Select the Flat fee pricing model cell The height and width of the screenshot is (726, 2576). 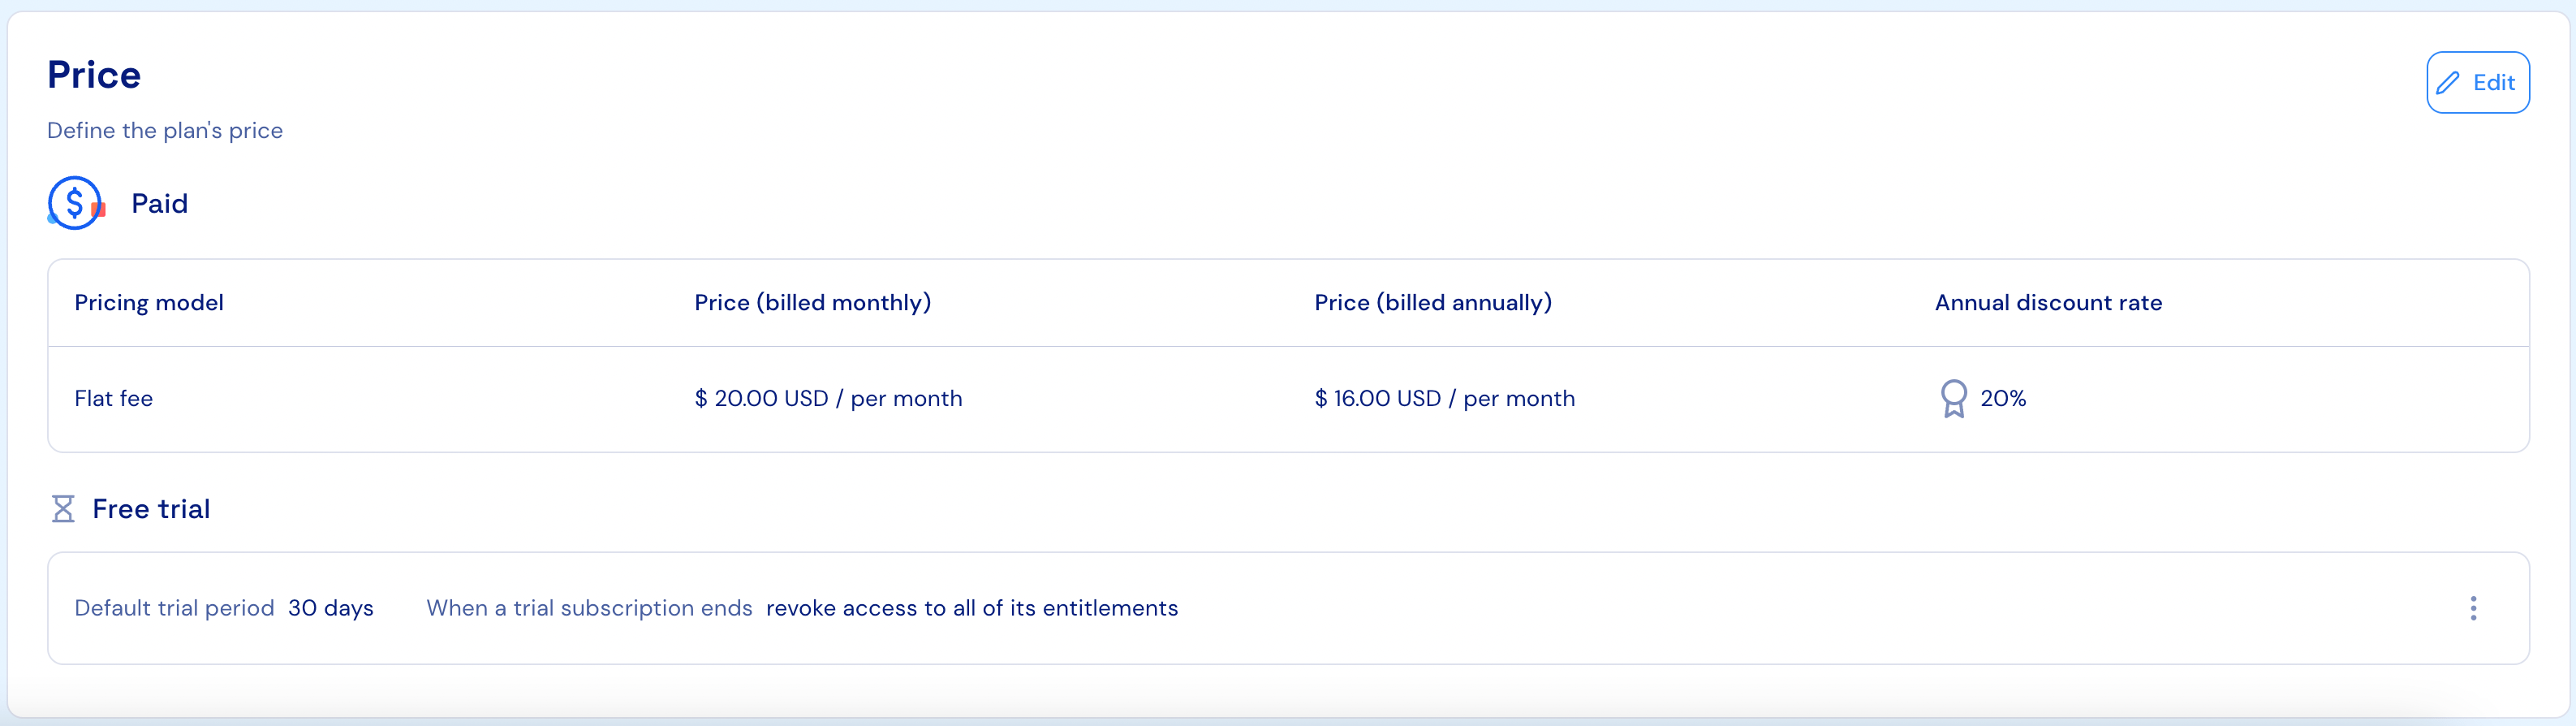coord(114,397)
